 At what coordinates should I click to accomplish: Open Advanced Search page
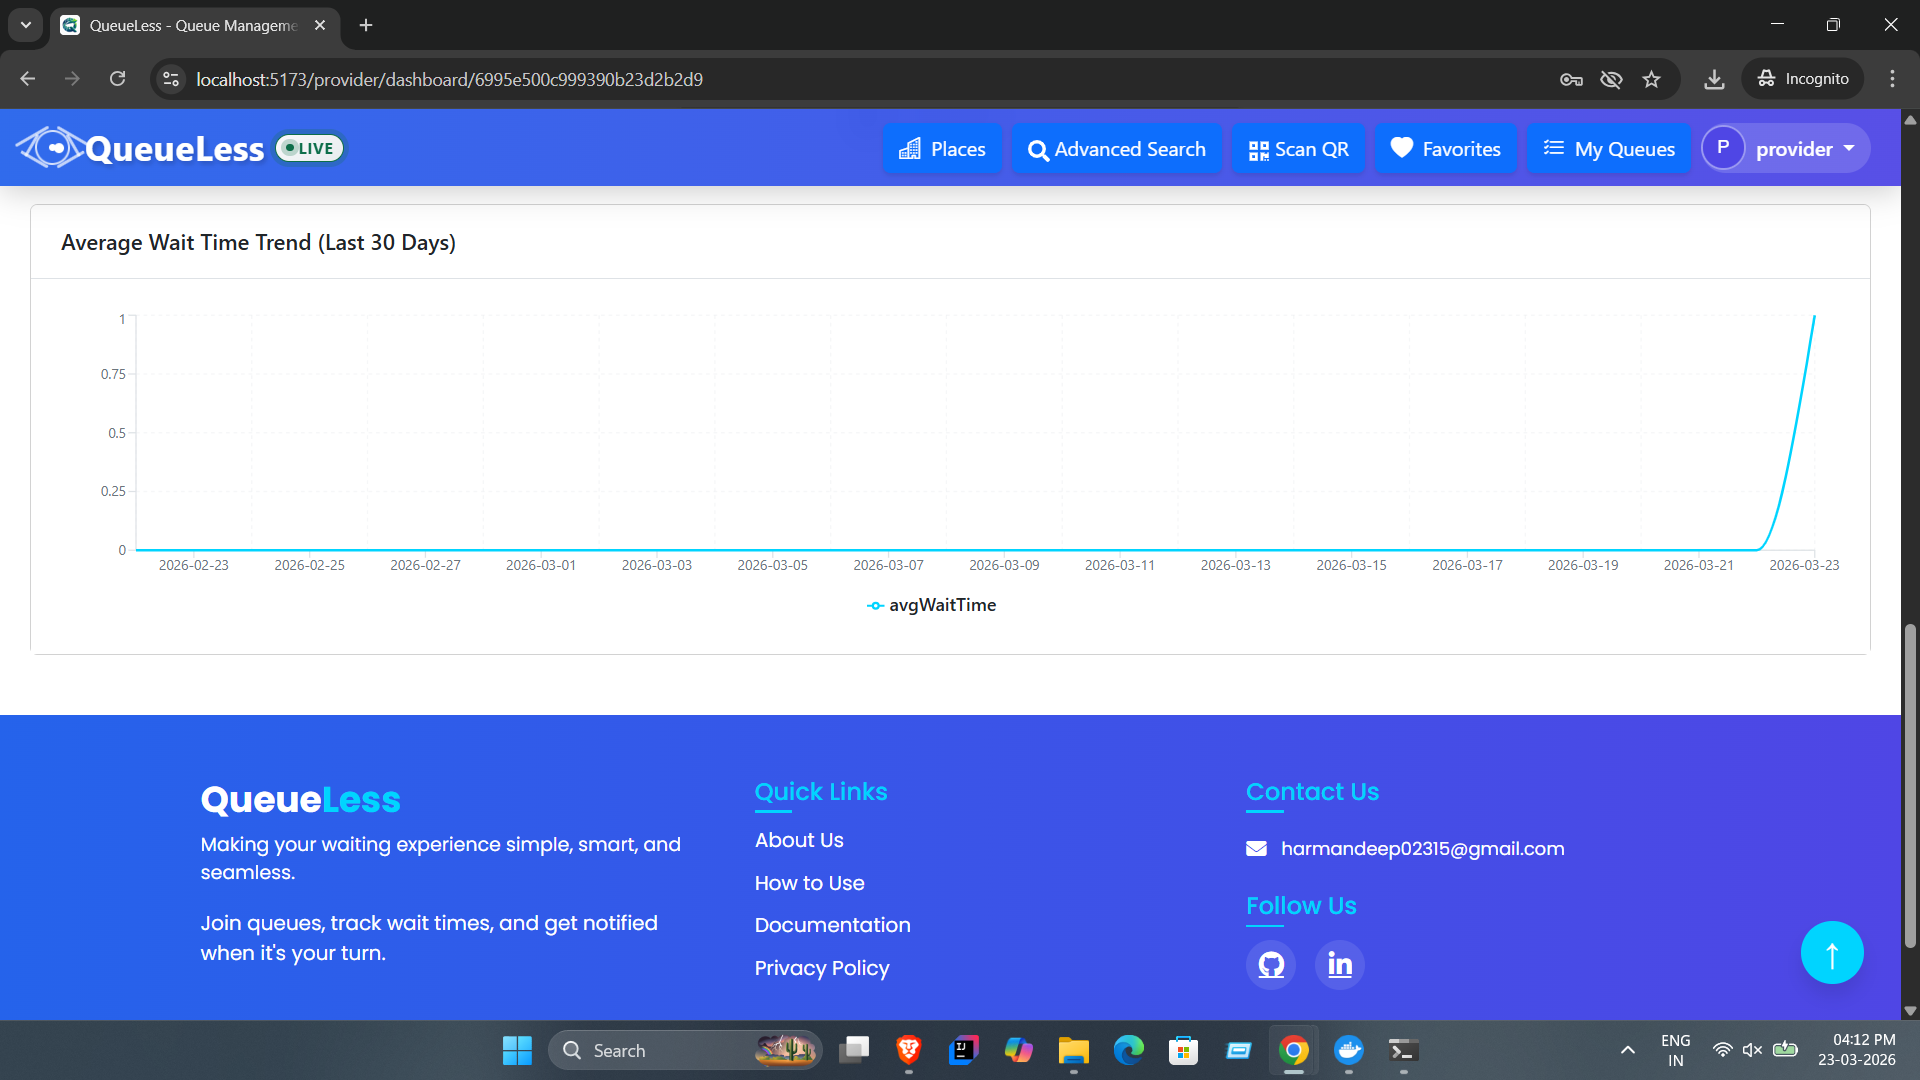coord(1117,149)
